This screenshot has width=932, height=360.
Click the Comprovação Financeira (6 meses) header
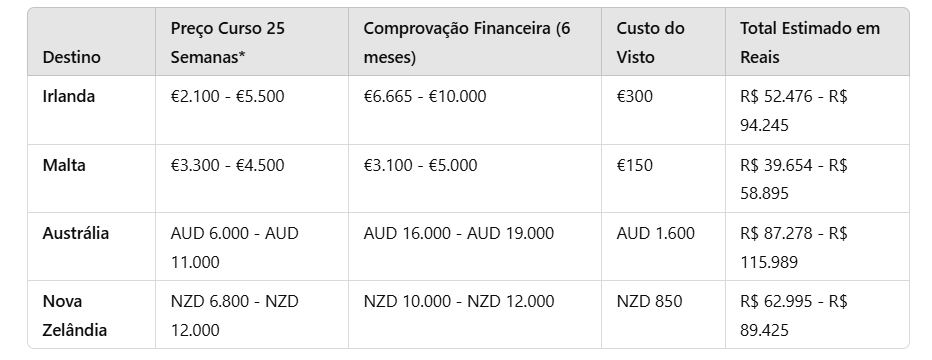467,43
